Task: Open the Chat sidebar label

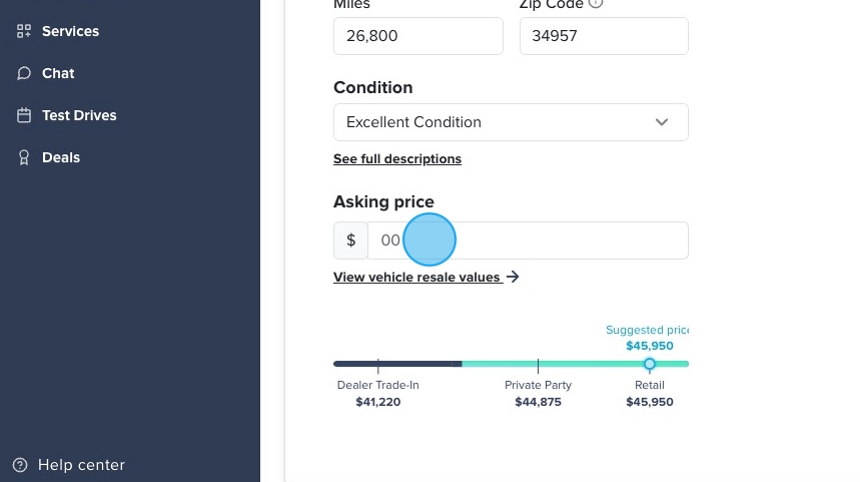Action: point(58,73)
